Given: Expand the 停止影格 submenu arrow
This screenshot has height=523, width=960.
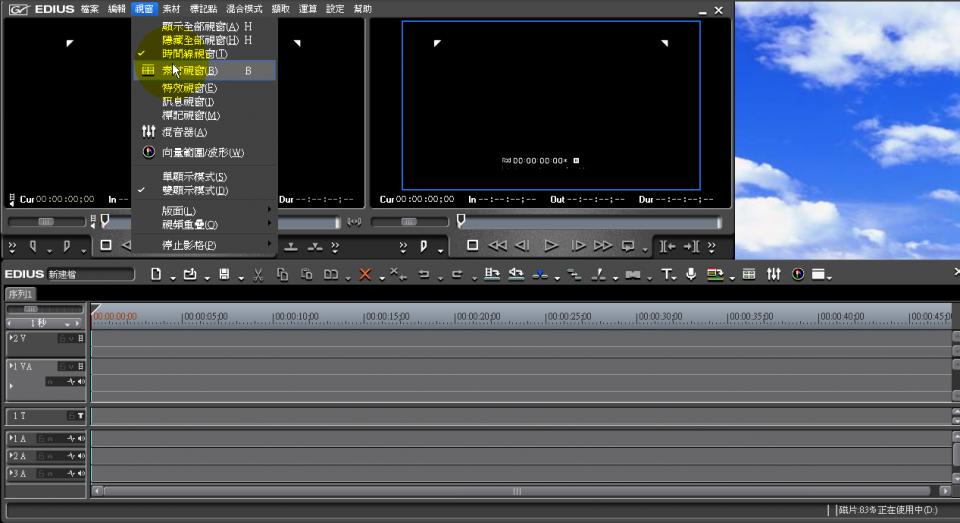Looking at the screenshot, I should click(269, 245).
